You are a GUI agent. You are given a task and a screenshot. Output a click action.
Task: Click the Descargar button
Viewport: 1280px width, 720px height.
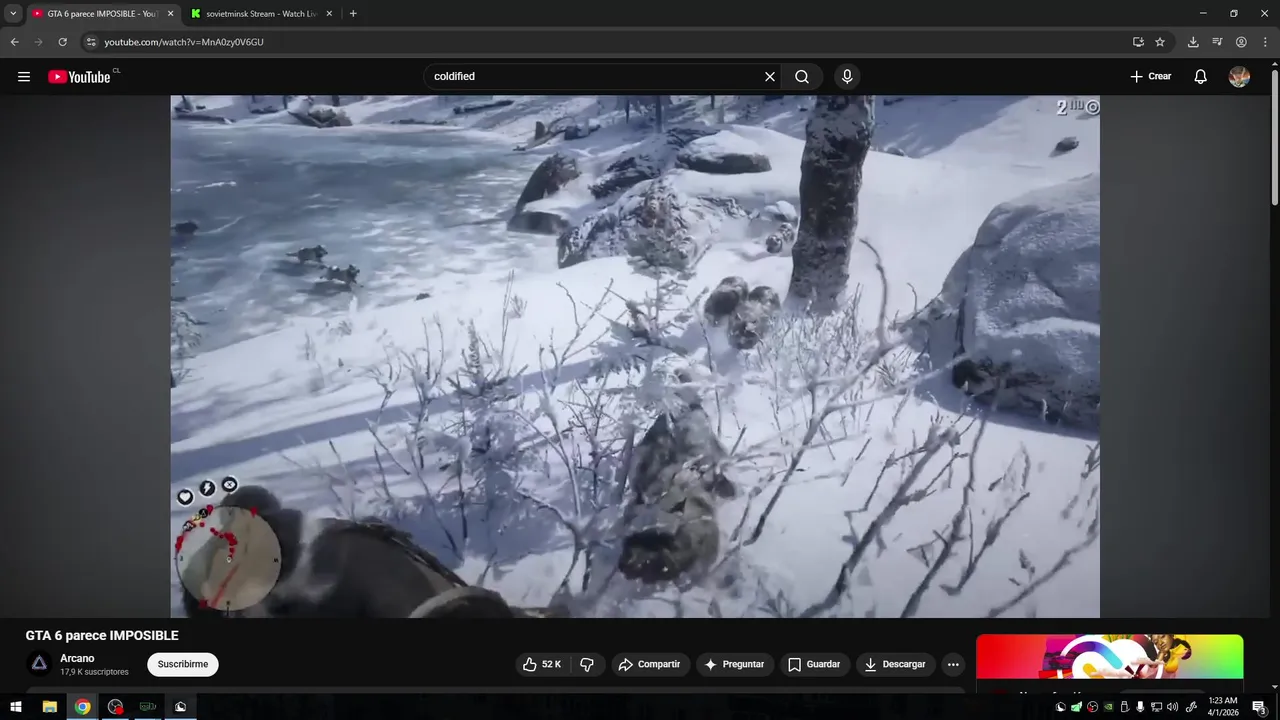click(x=895, y=664)
